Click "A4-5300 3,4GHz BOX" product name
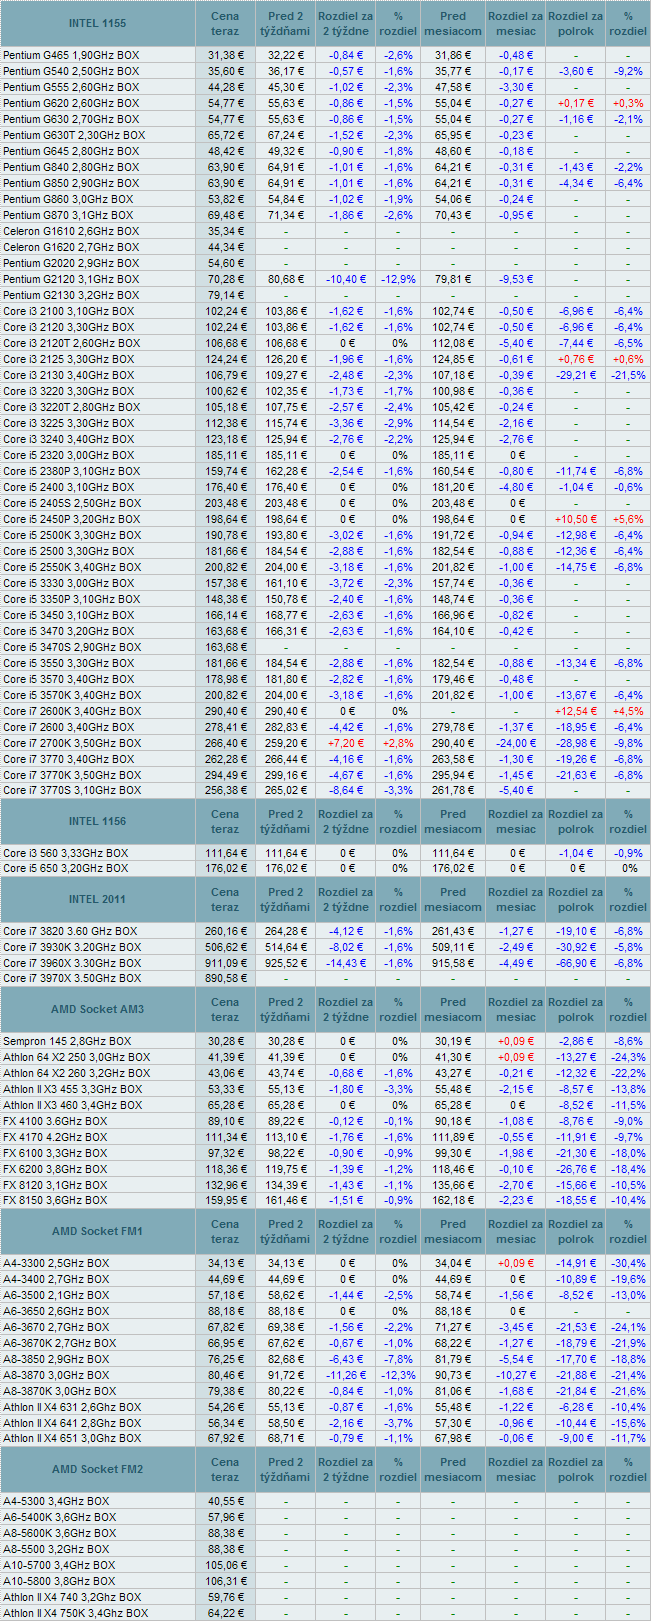 56,1501
